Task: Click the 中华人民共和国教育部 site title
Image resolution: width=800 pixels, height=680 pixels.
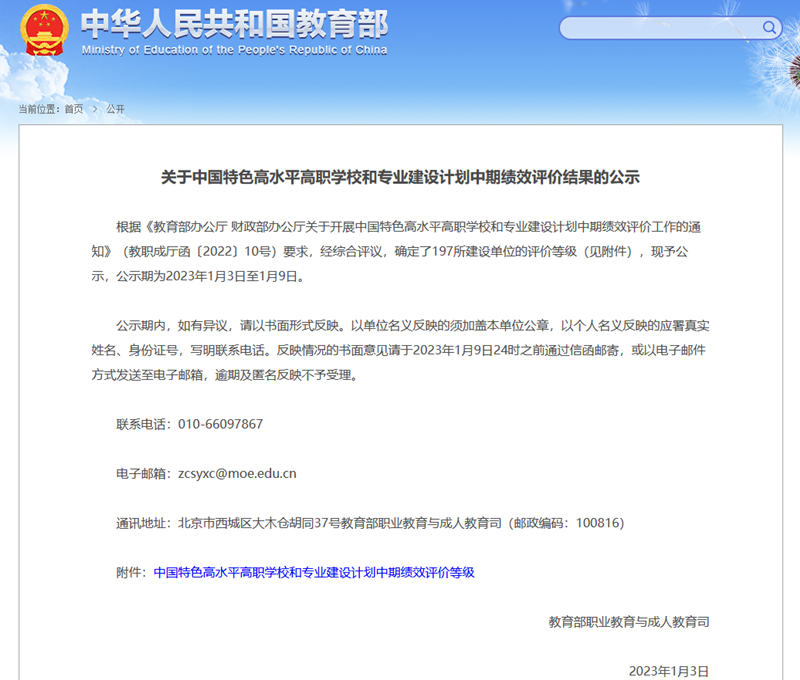Action: pos(234,24)
